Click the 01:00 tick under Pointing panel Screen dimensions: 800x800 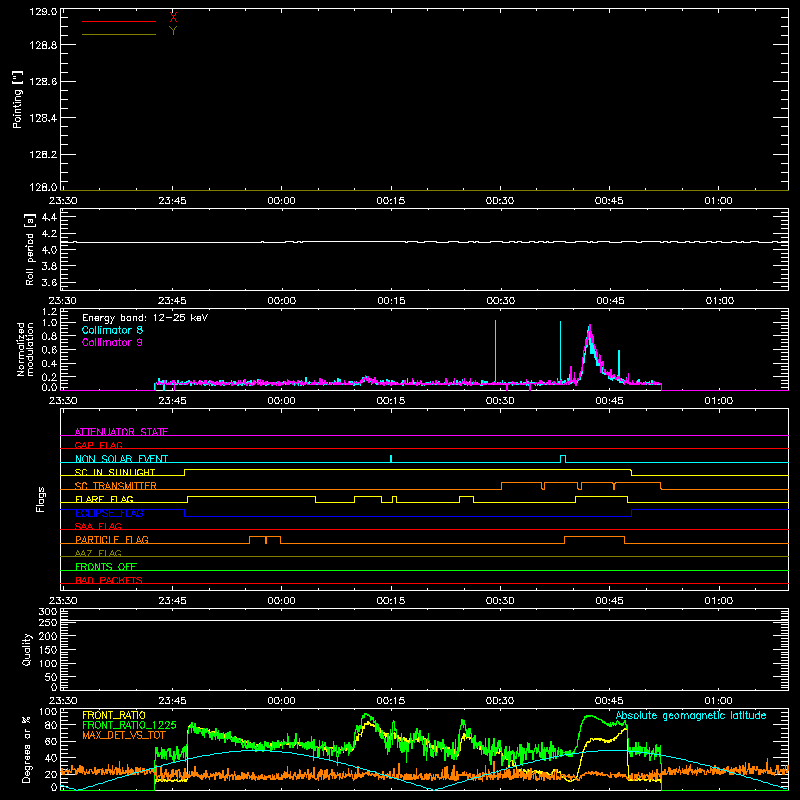(x=718, y=201)
